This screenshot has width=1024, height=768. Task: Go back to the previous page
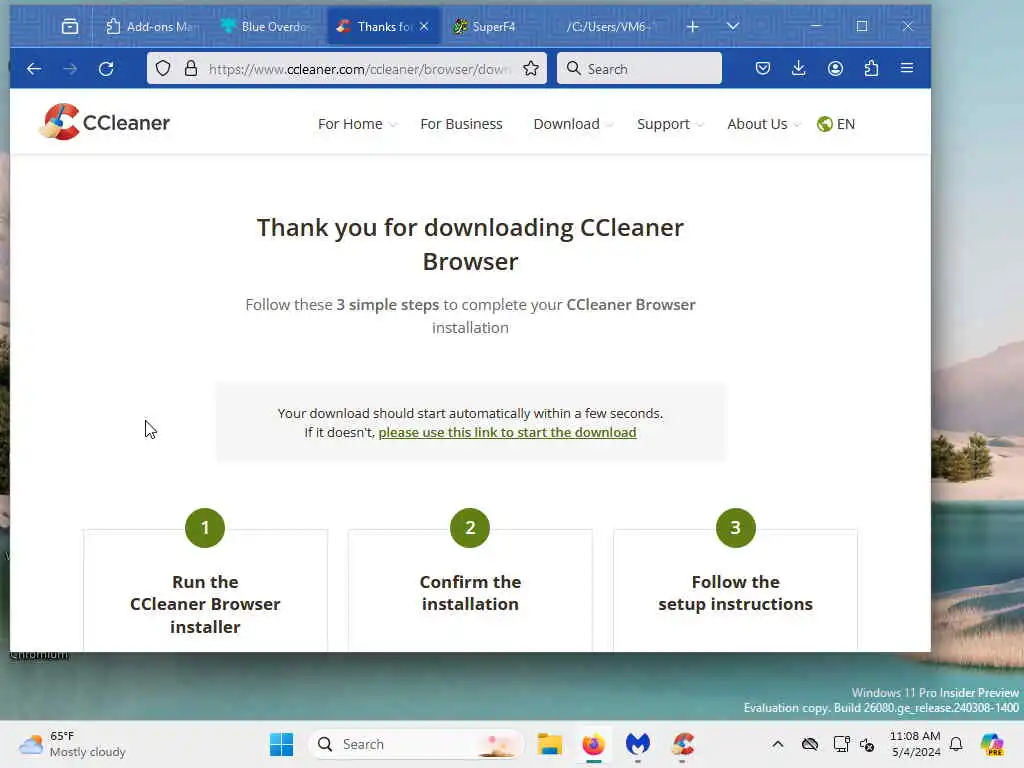[x=34, y=69]
